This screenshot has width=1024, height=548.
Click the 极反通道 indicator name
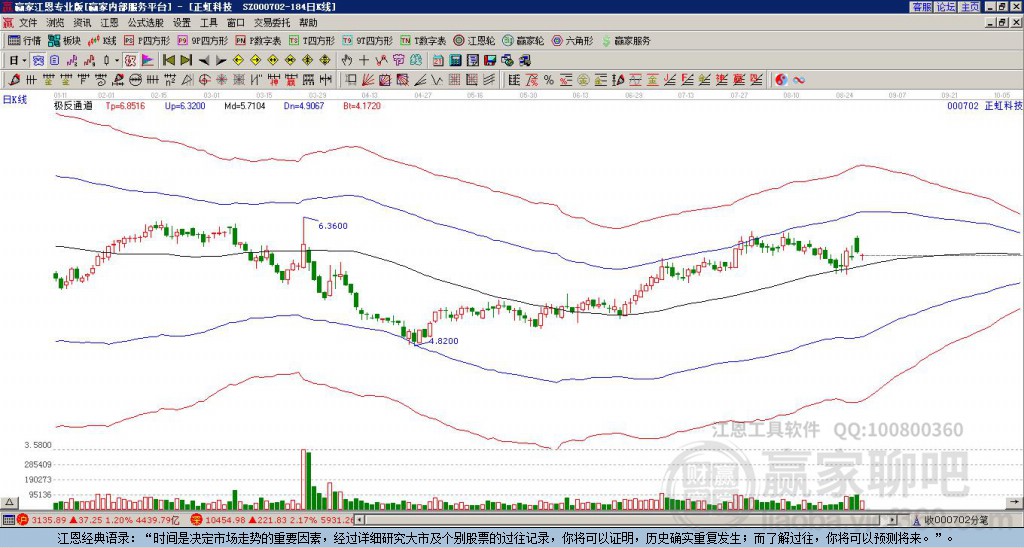(73, 105)
